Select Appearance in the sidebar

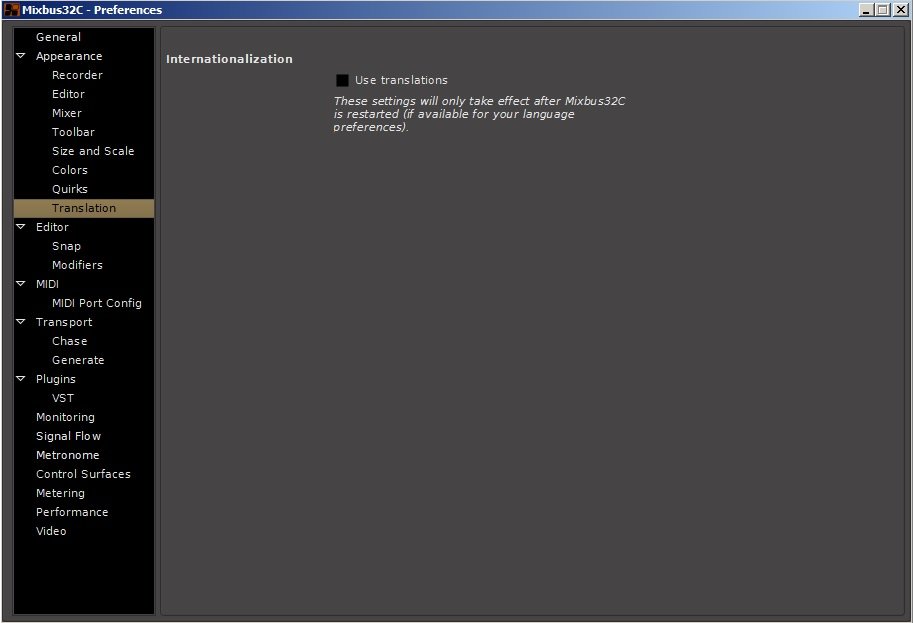69,56
